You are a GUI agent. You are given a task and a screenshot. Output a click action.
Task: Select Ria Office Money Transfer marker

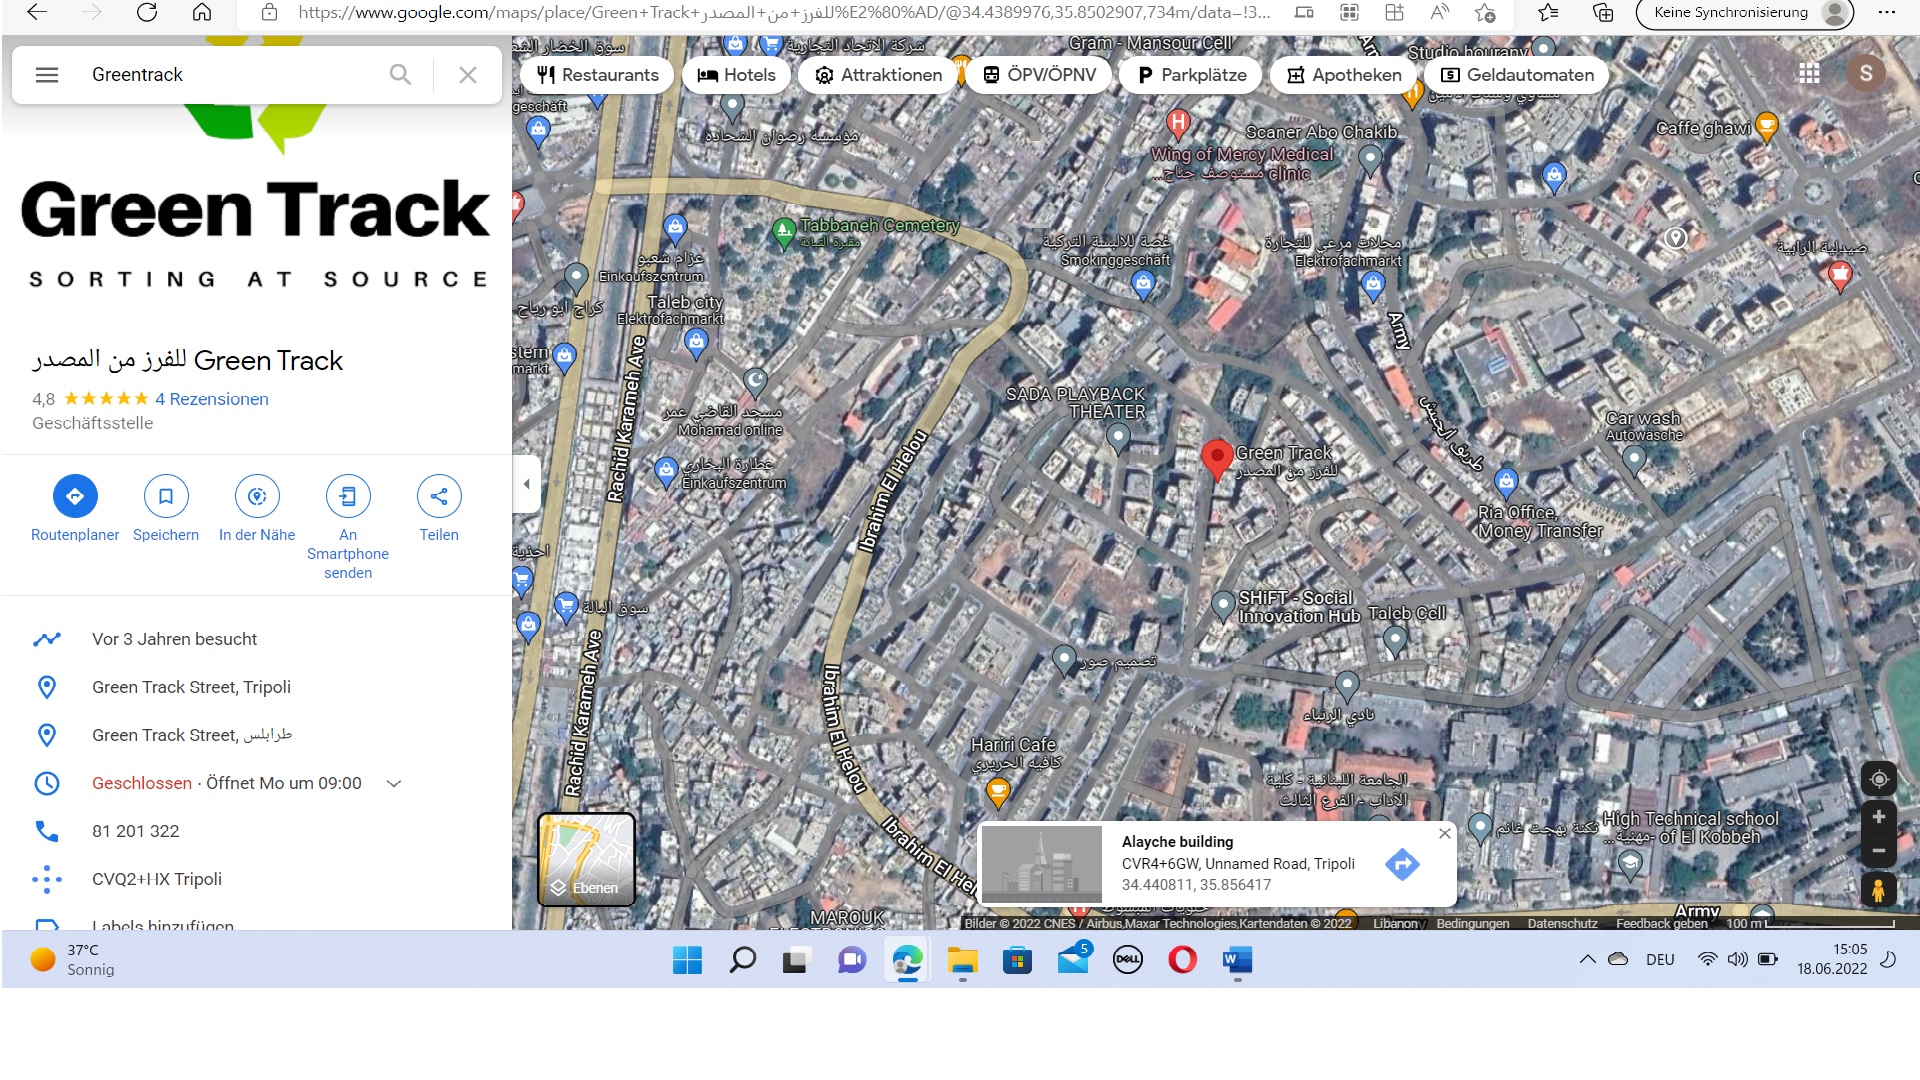click(x=1506, y=482)
